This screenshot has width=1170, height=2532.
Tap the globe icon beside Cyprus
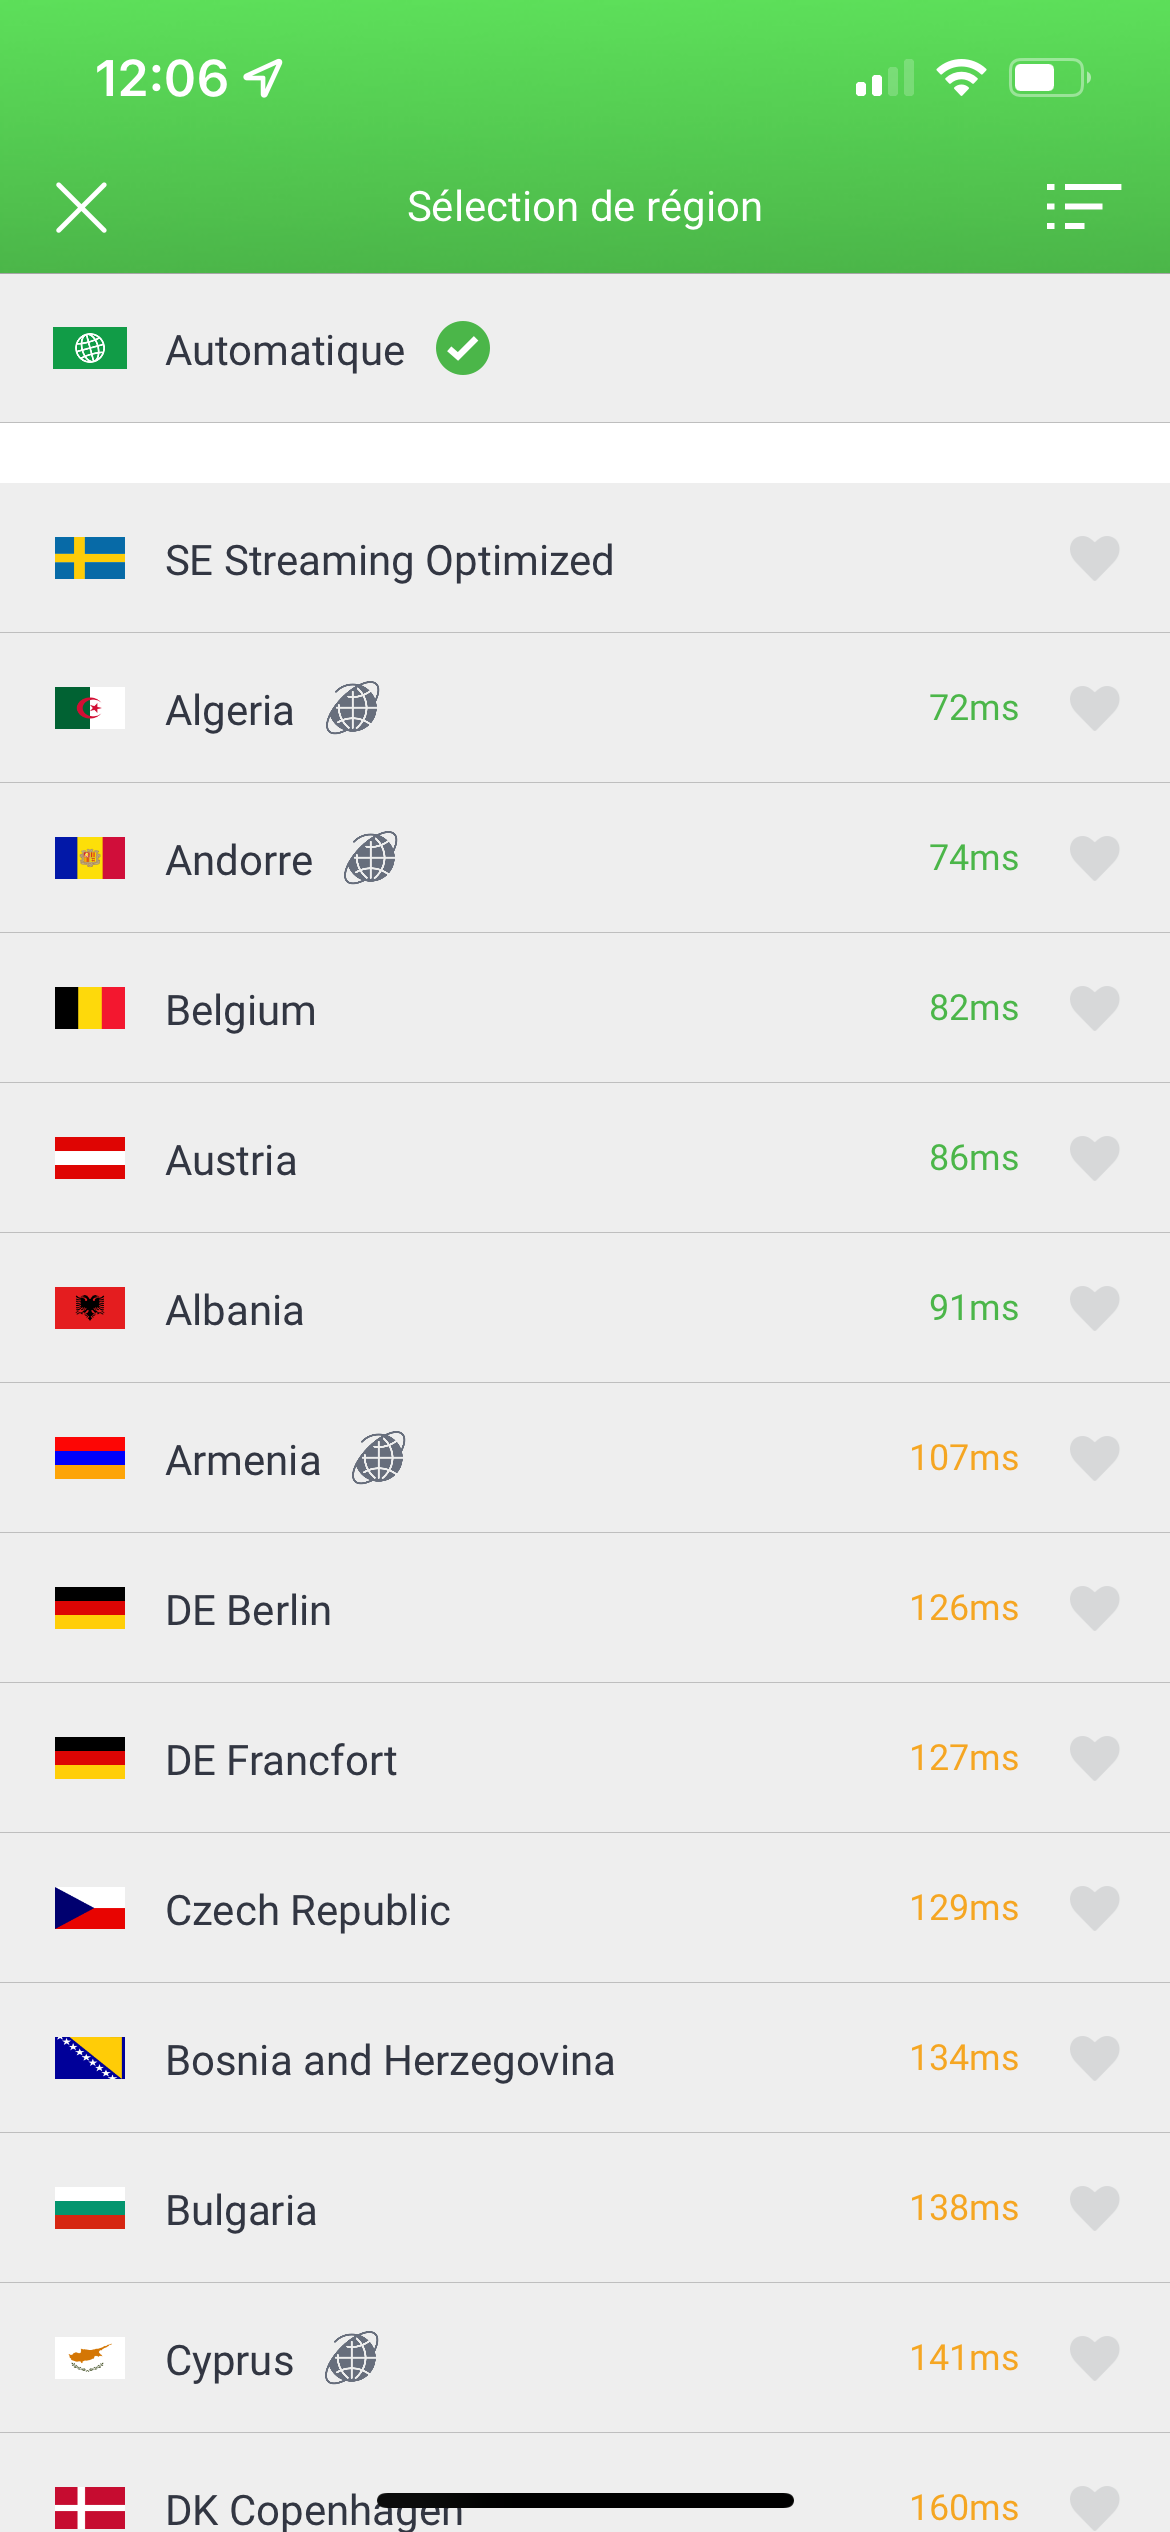(352, 2358)
